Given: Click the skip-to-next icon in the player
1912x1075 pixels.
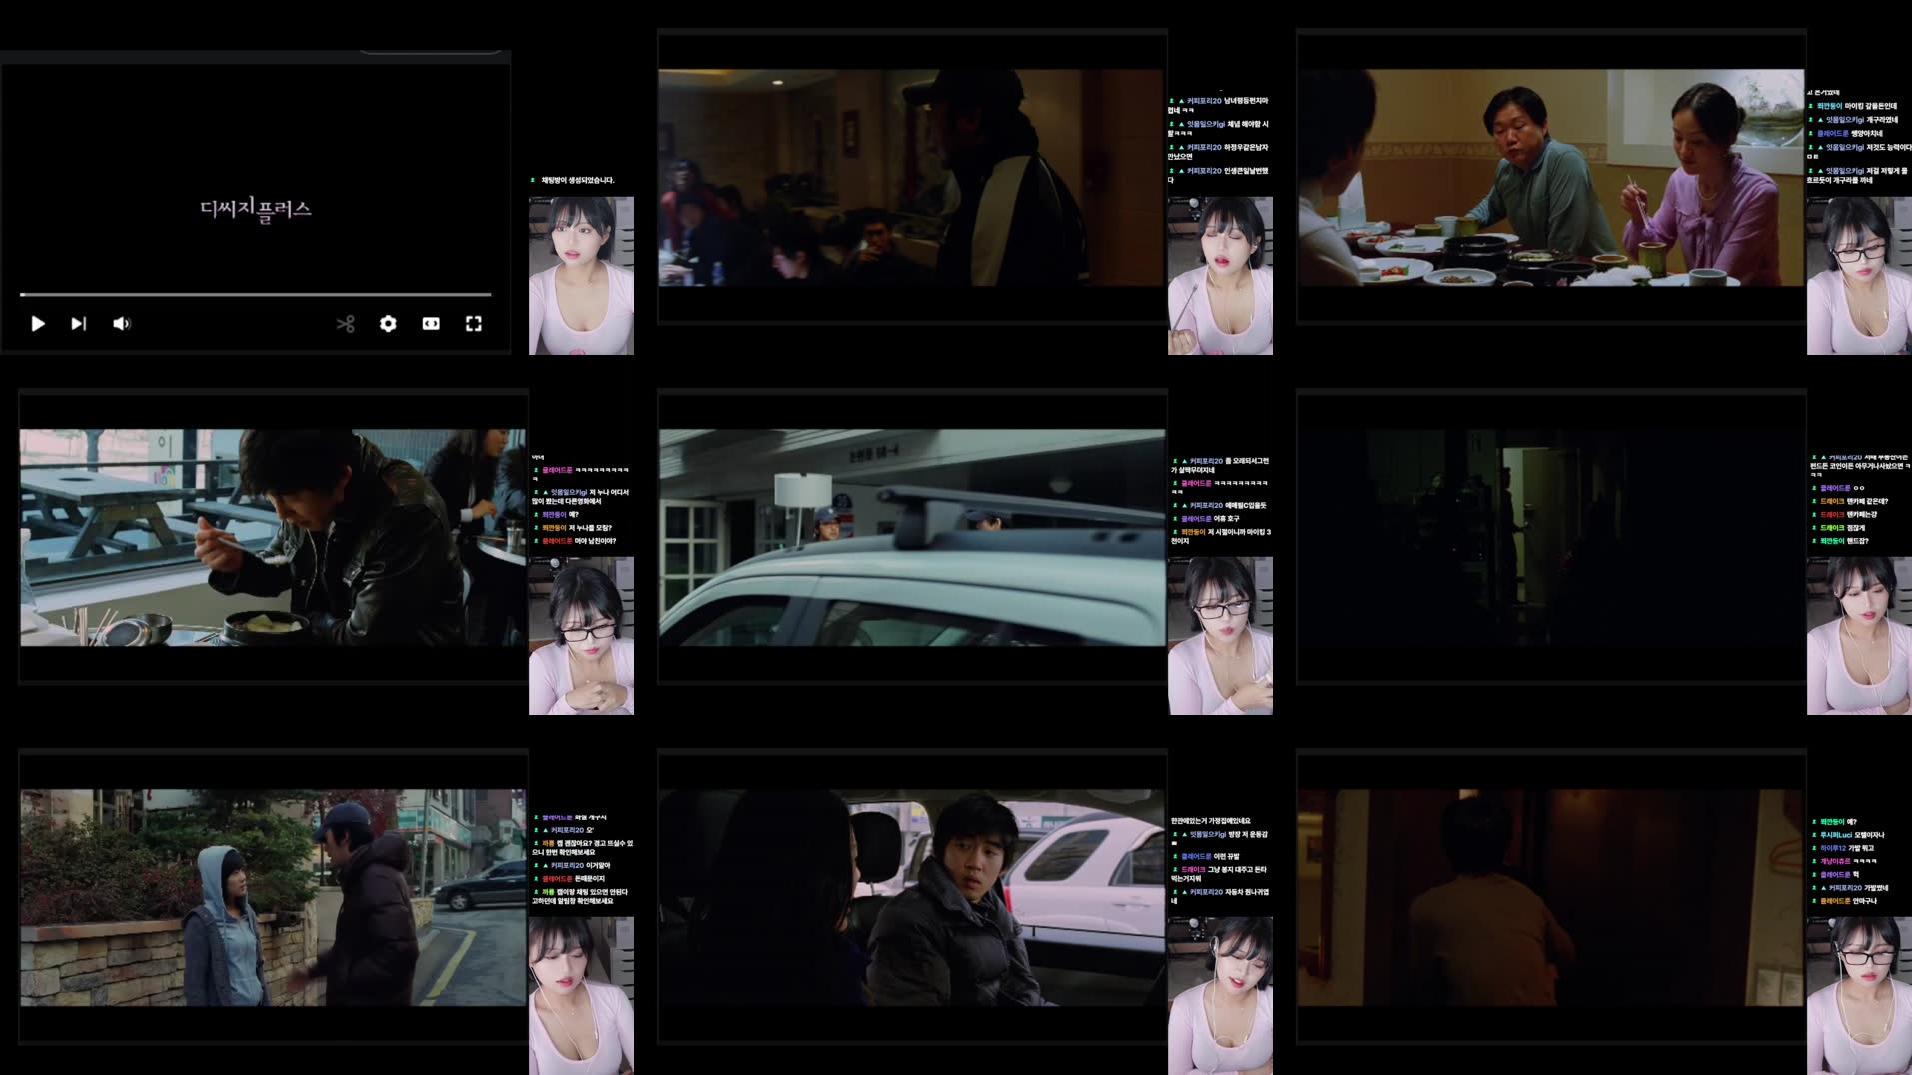Looking at the screenshot, I should coord(79,324).
